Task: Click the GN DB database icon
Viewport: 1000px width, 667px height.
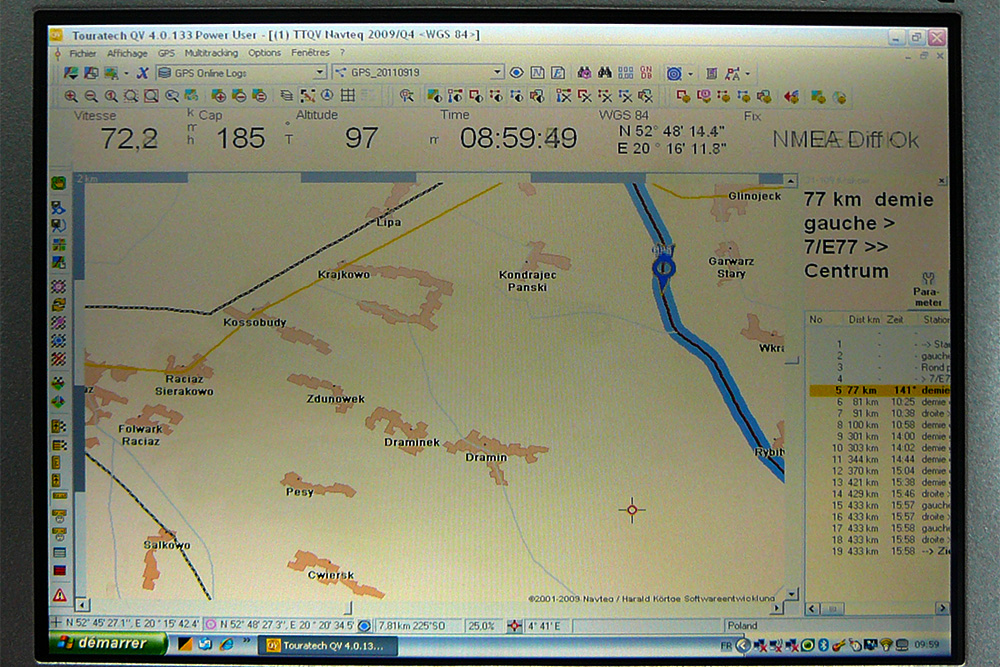Action: [646, 73]
